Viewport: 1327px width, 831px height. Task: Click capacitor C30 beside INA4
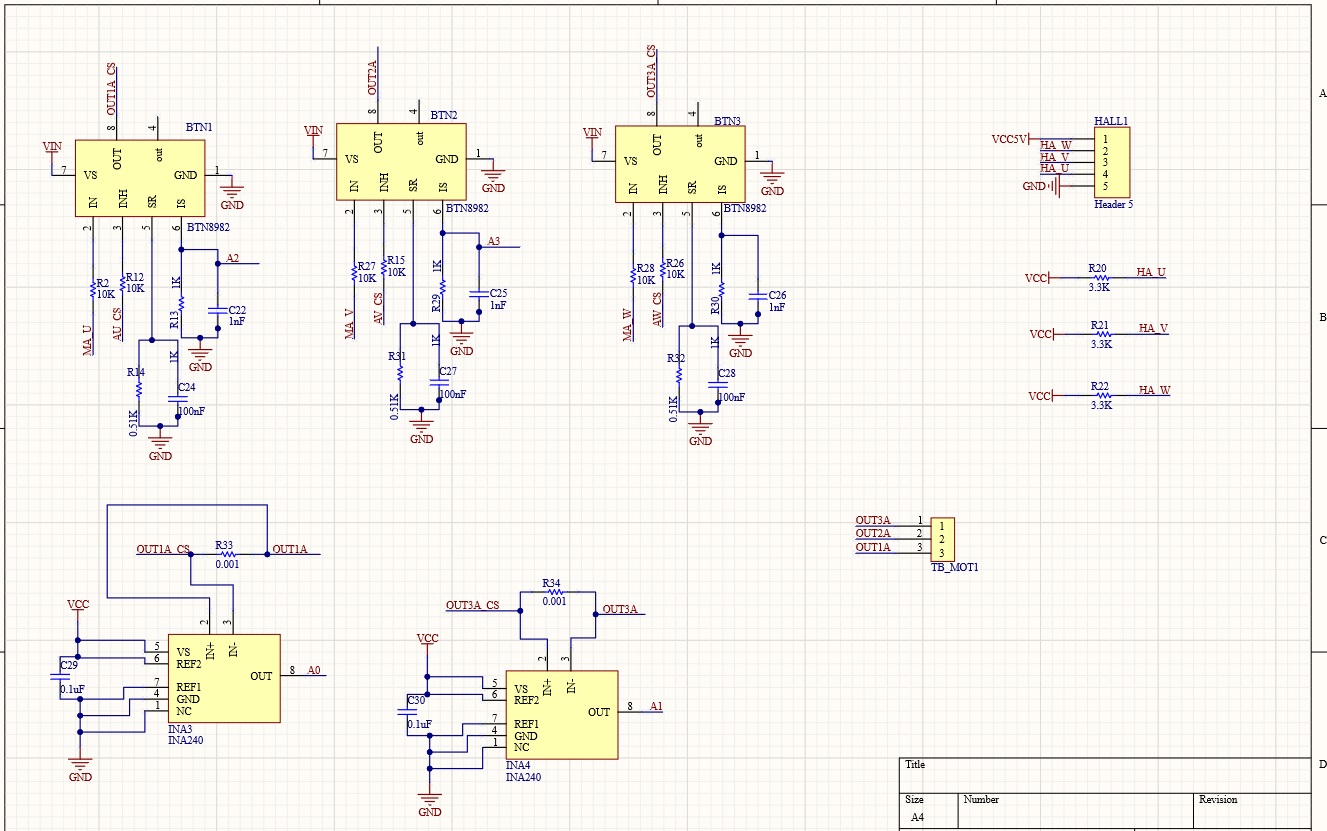point(403,711)
